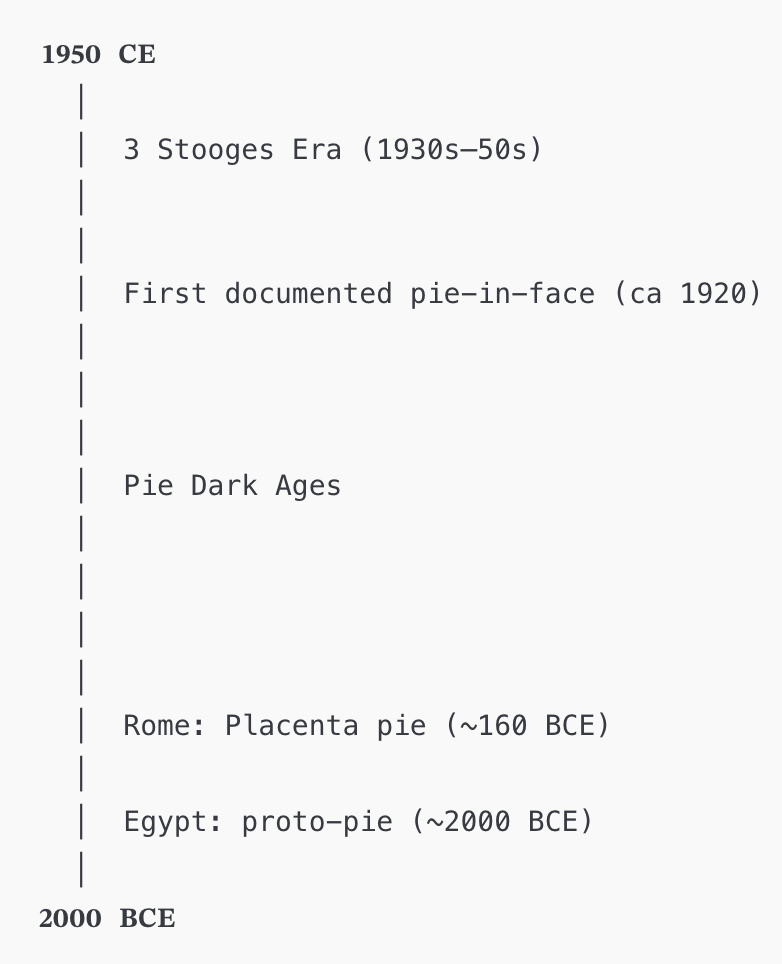Image resolution: width=782 pixels, height=964 pixels.
Task: Select the "3 Stooges Era" entry text
Action: point(232,150)
